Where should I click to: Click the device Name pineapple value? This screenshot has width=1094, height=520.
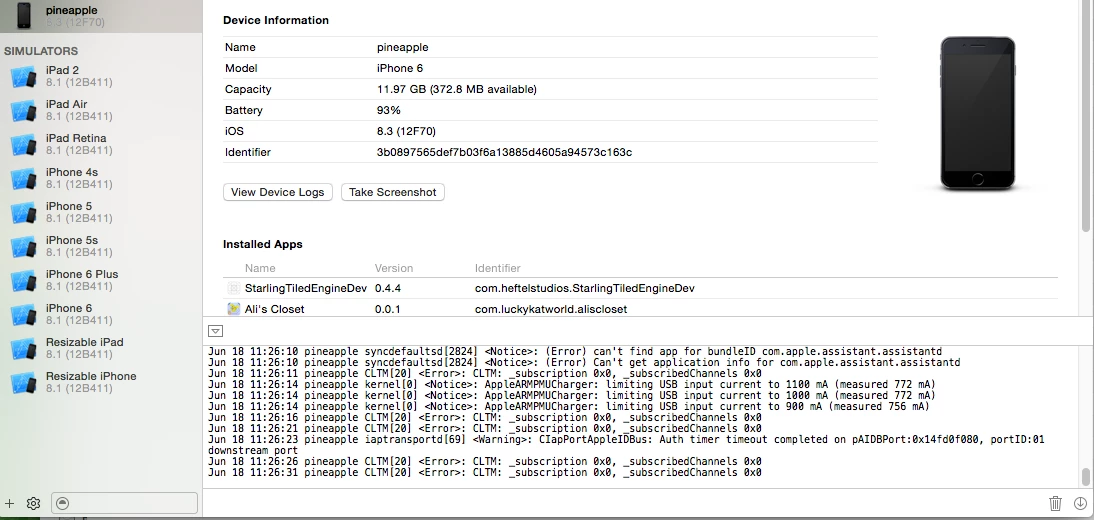403,47
